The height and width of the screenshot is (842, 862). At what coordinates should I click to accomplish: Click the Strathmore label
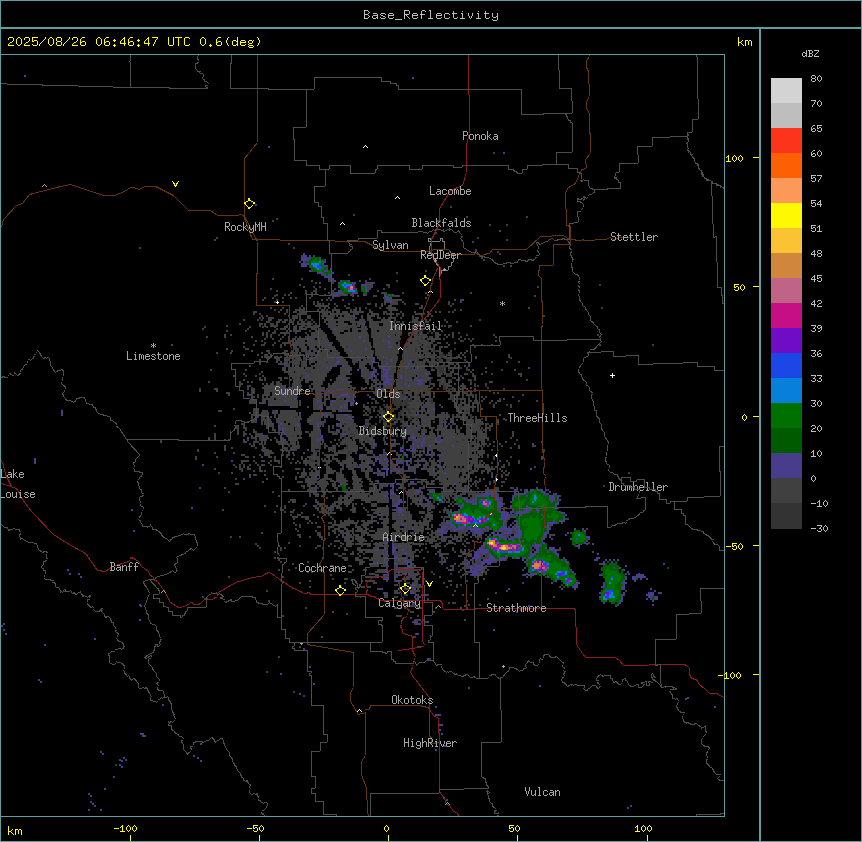516,608
